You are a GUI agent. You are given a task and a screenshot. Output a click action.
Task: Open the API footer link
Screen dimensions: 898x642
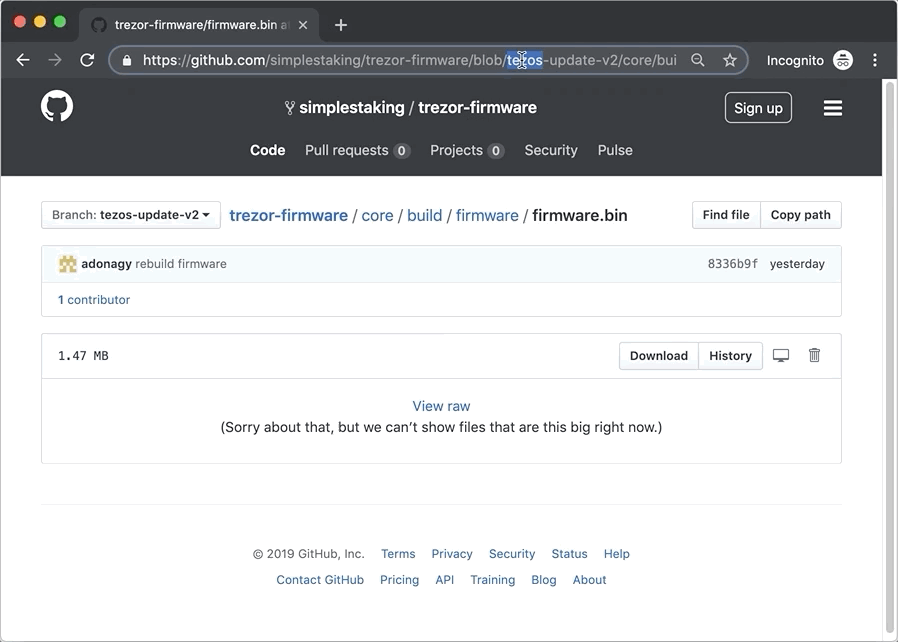click(x=444, y=580)
